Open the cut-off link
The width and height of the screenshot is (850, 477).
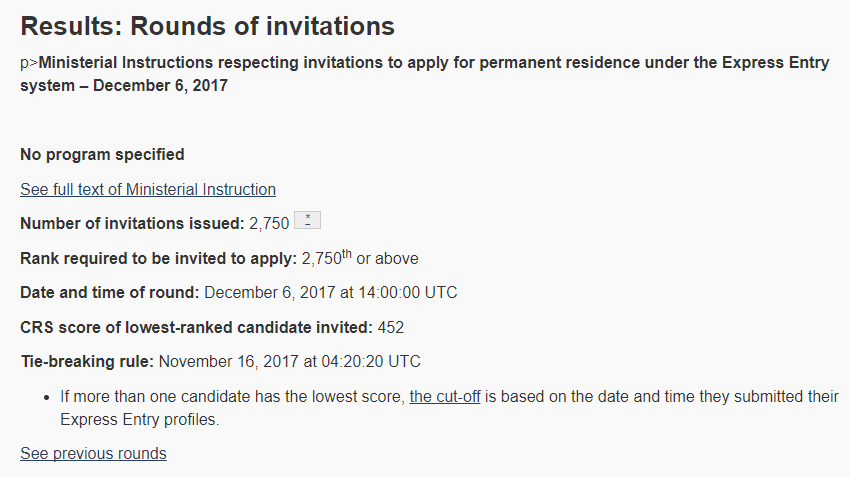click(x=445, y=396)
